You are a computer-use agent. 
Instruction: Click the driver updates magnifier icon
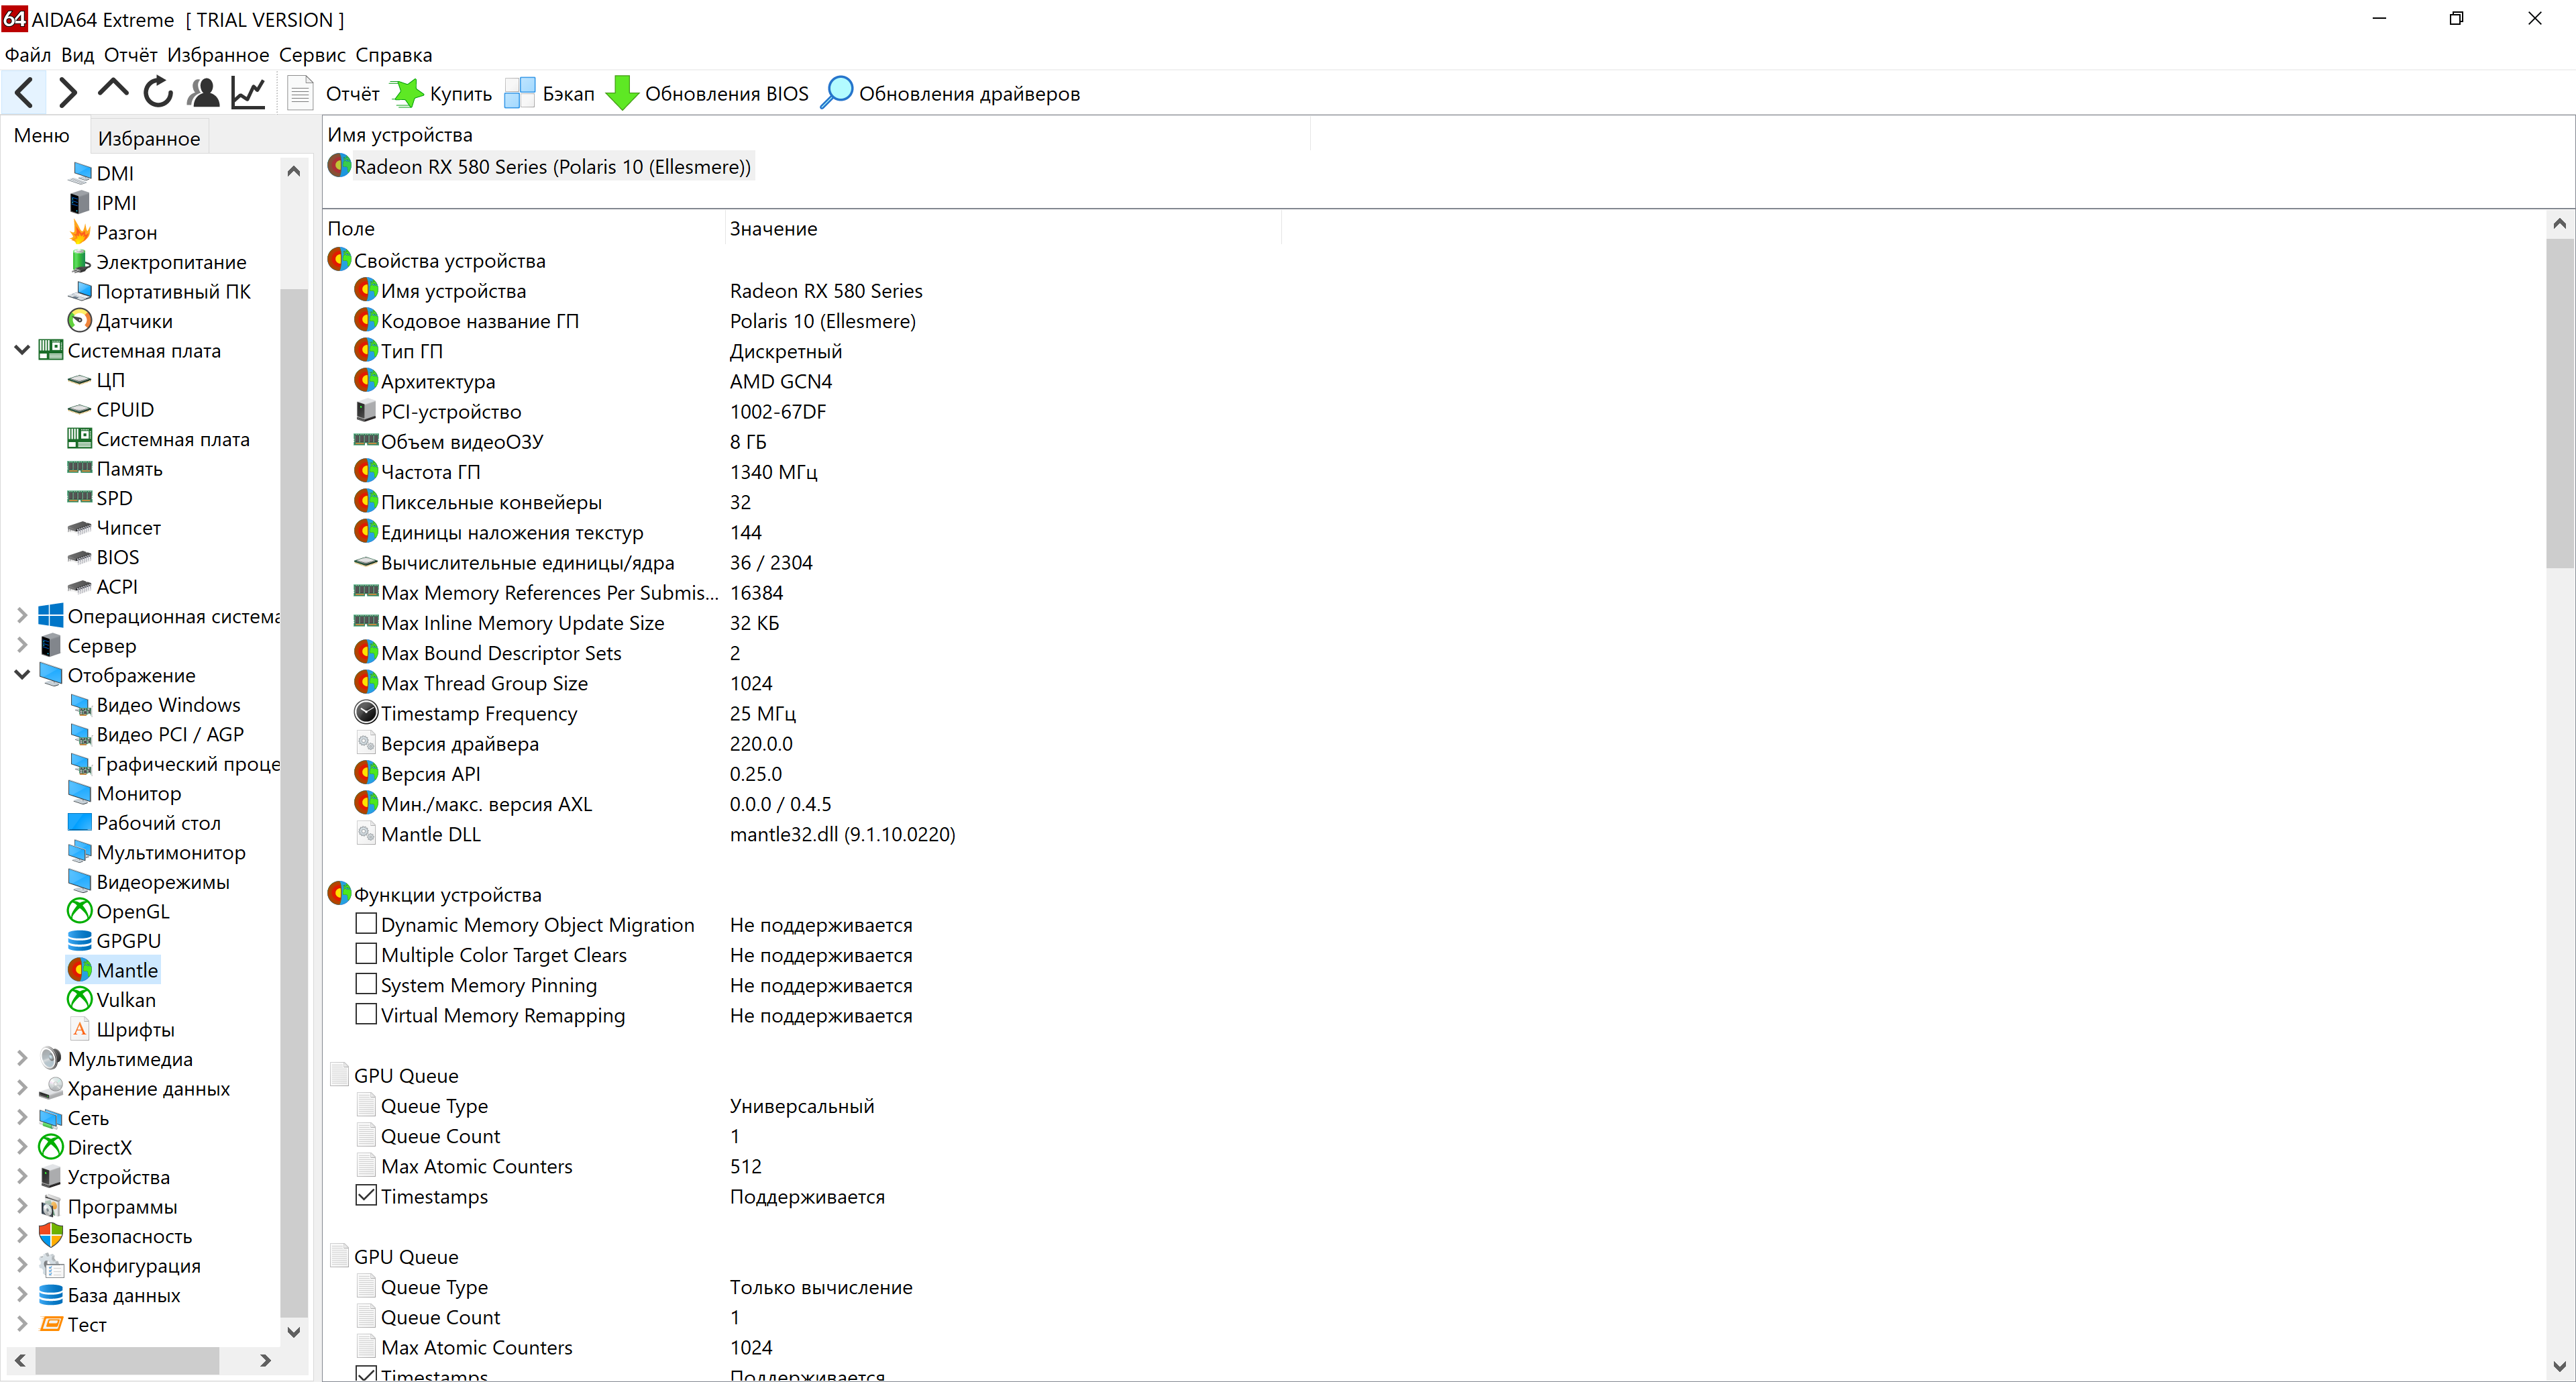coord(836,93)
